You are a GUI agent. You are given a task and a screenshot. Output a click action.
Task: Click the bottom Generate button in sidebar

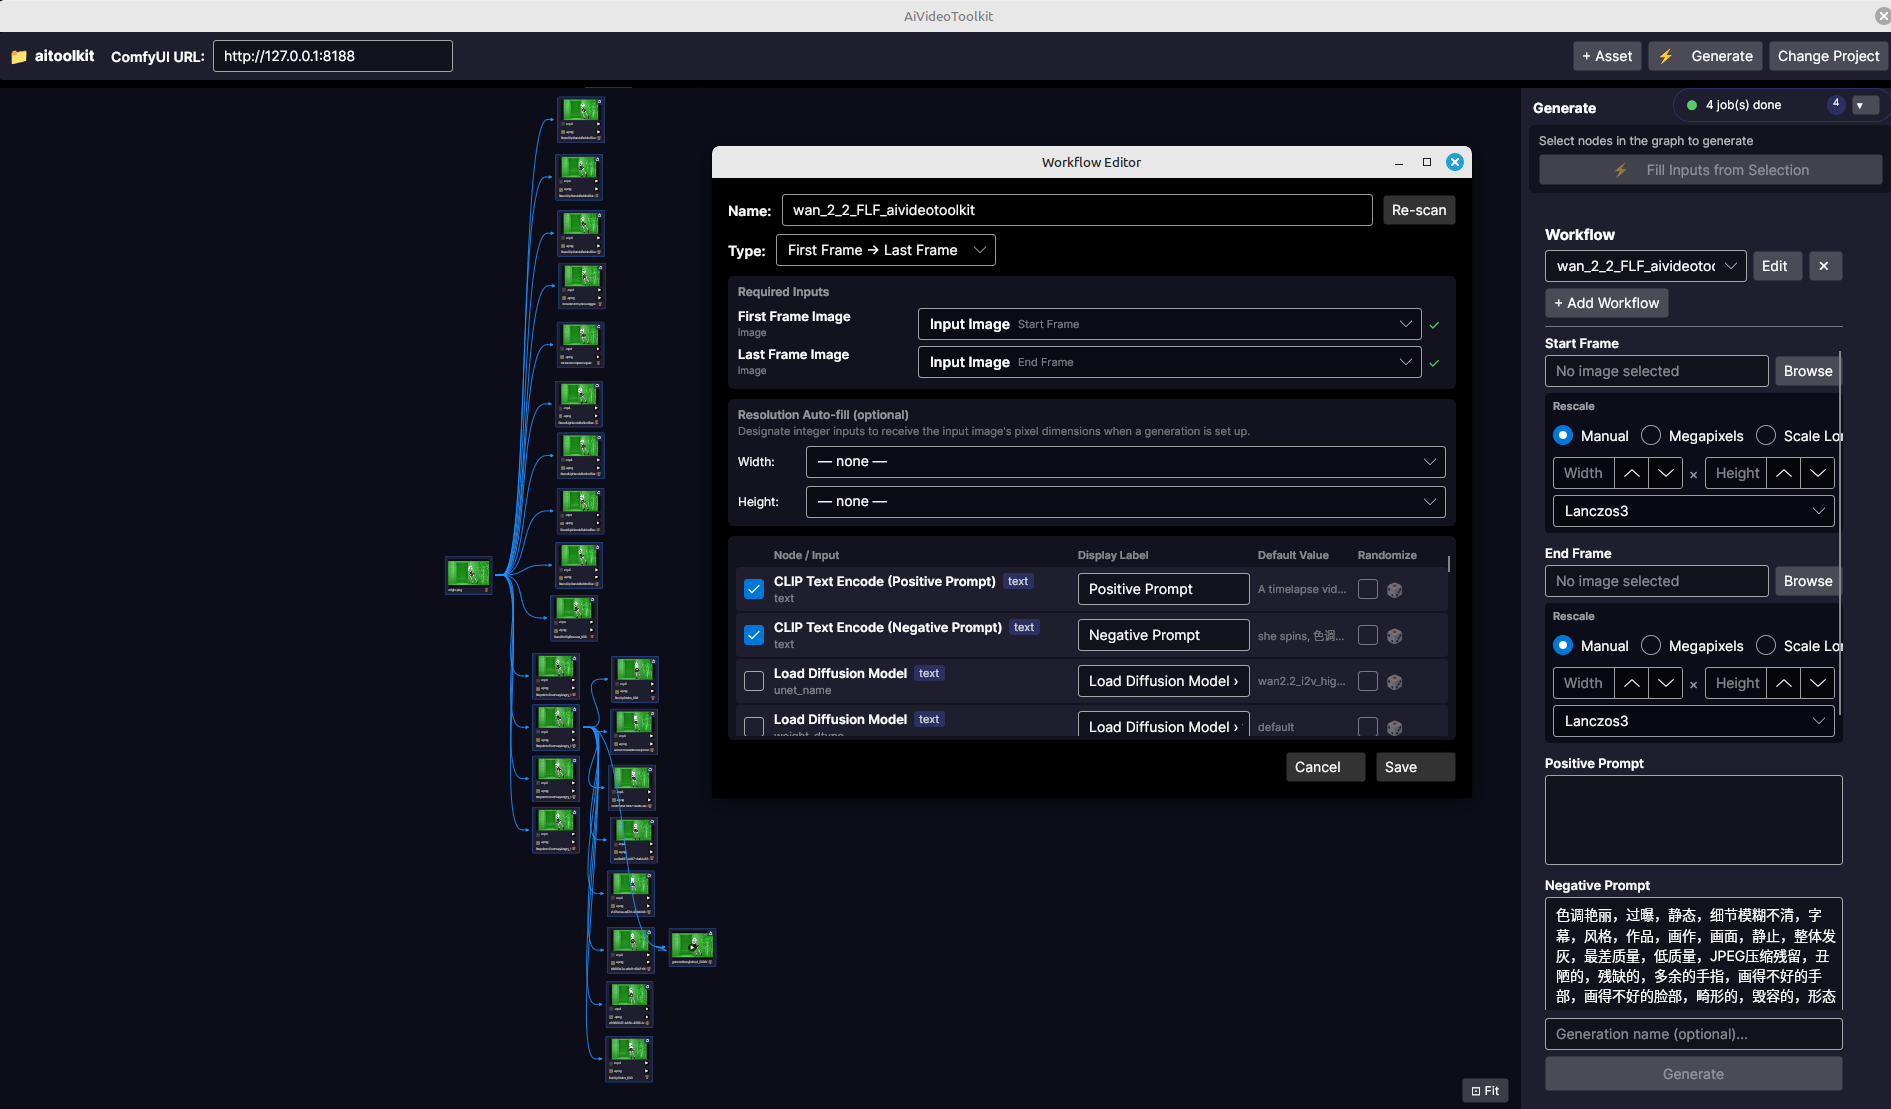click(x=1693, y=1074)
